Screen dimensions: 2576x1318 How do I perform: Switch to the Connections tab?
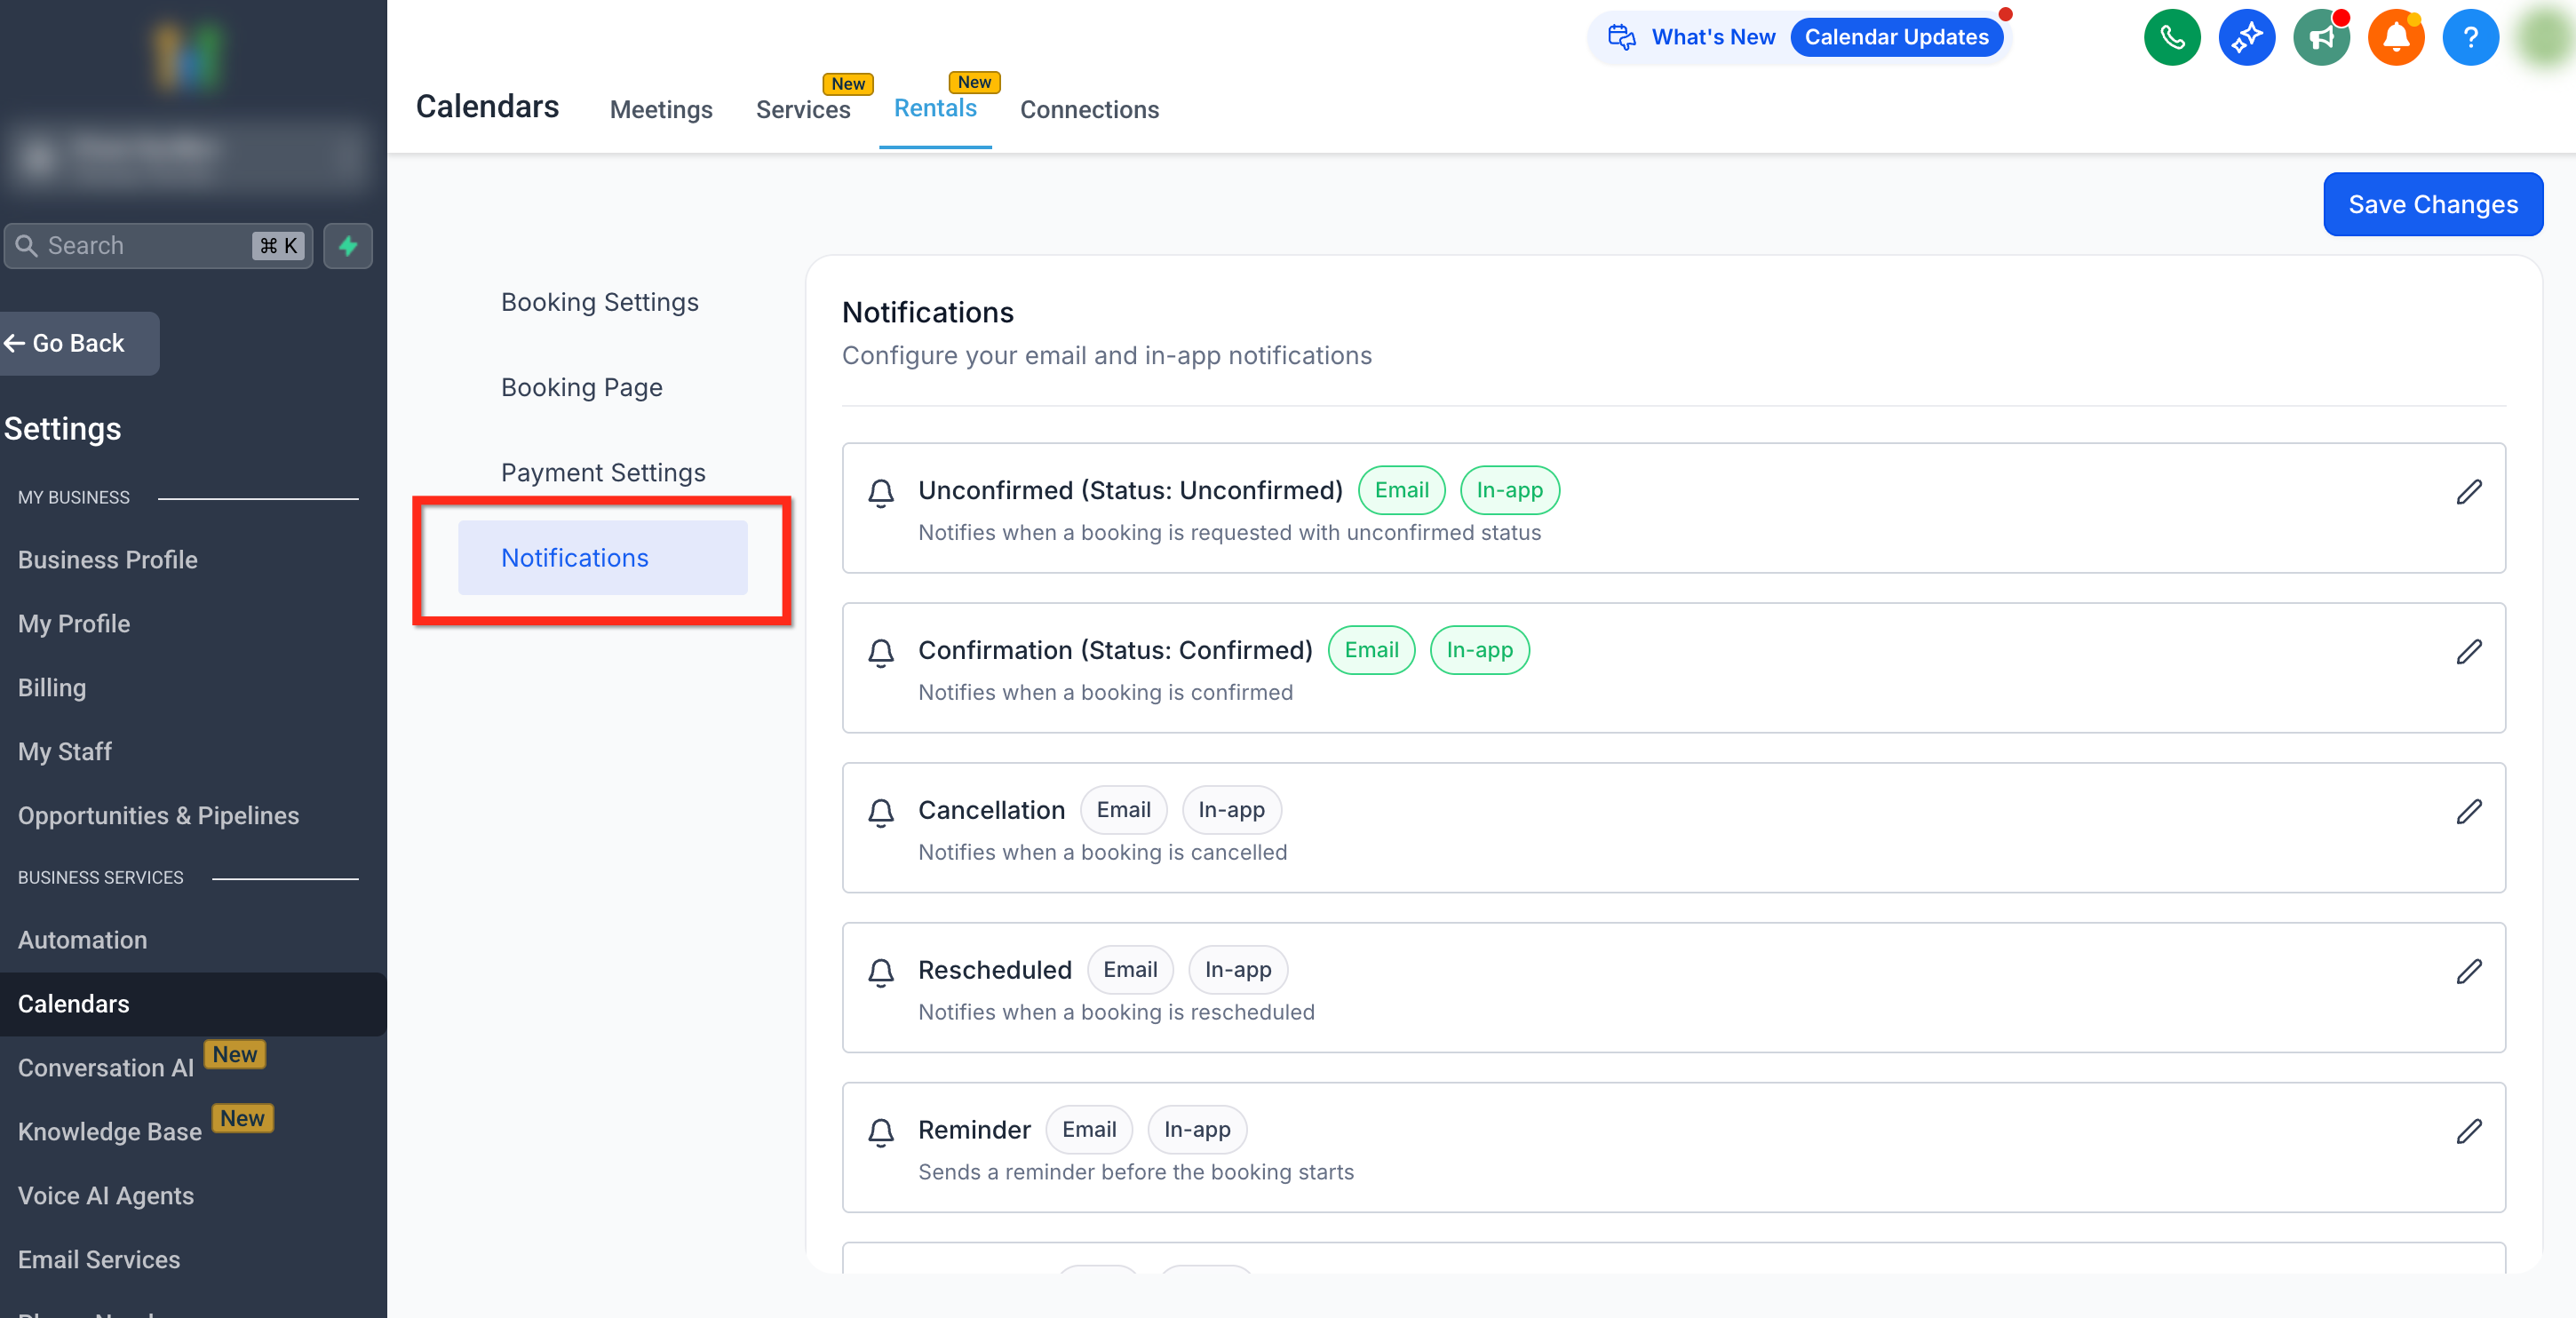[x=1089, y=109]
